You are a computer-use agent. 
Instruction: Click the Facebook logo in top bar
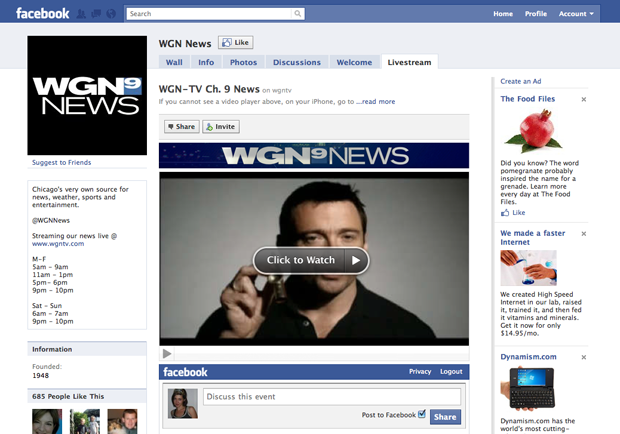tap(42, 13)
